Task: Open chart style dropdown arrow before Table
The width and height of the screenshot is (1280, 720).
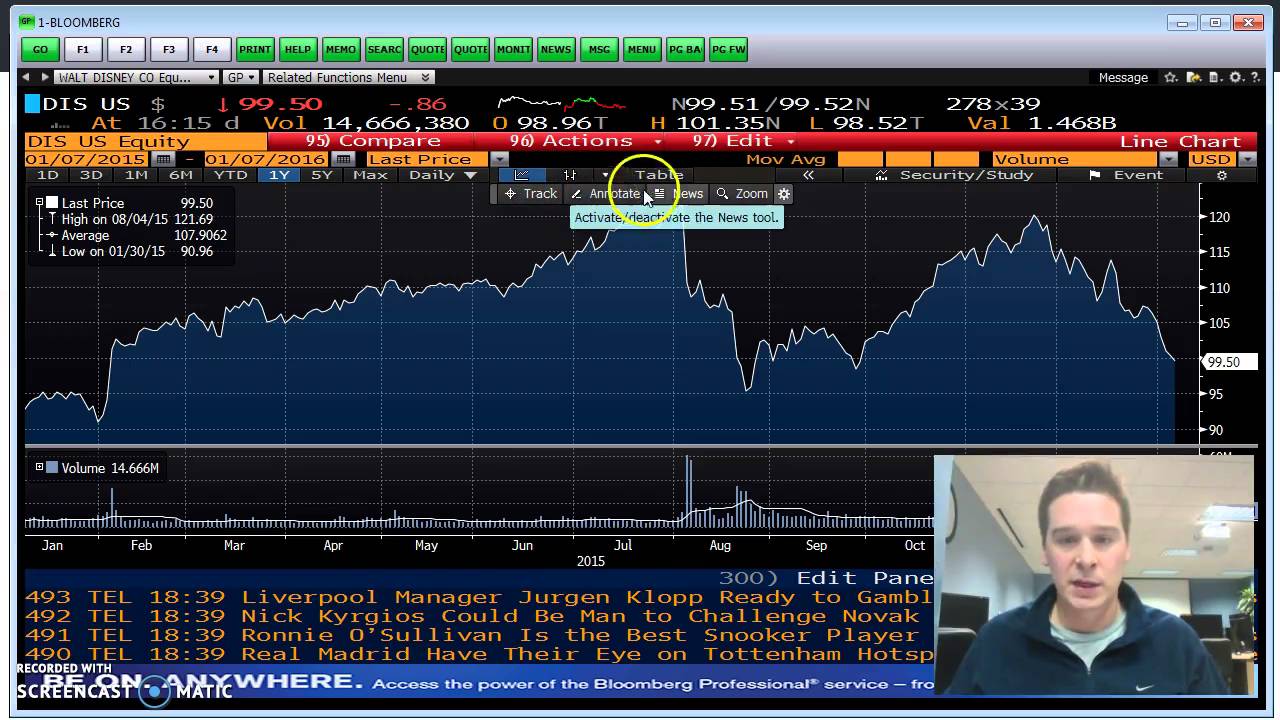Action: pyautogui.click(x=605, y=175)
